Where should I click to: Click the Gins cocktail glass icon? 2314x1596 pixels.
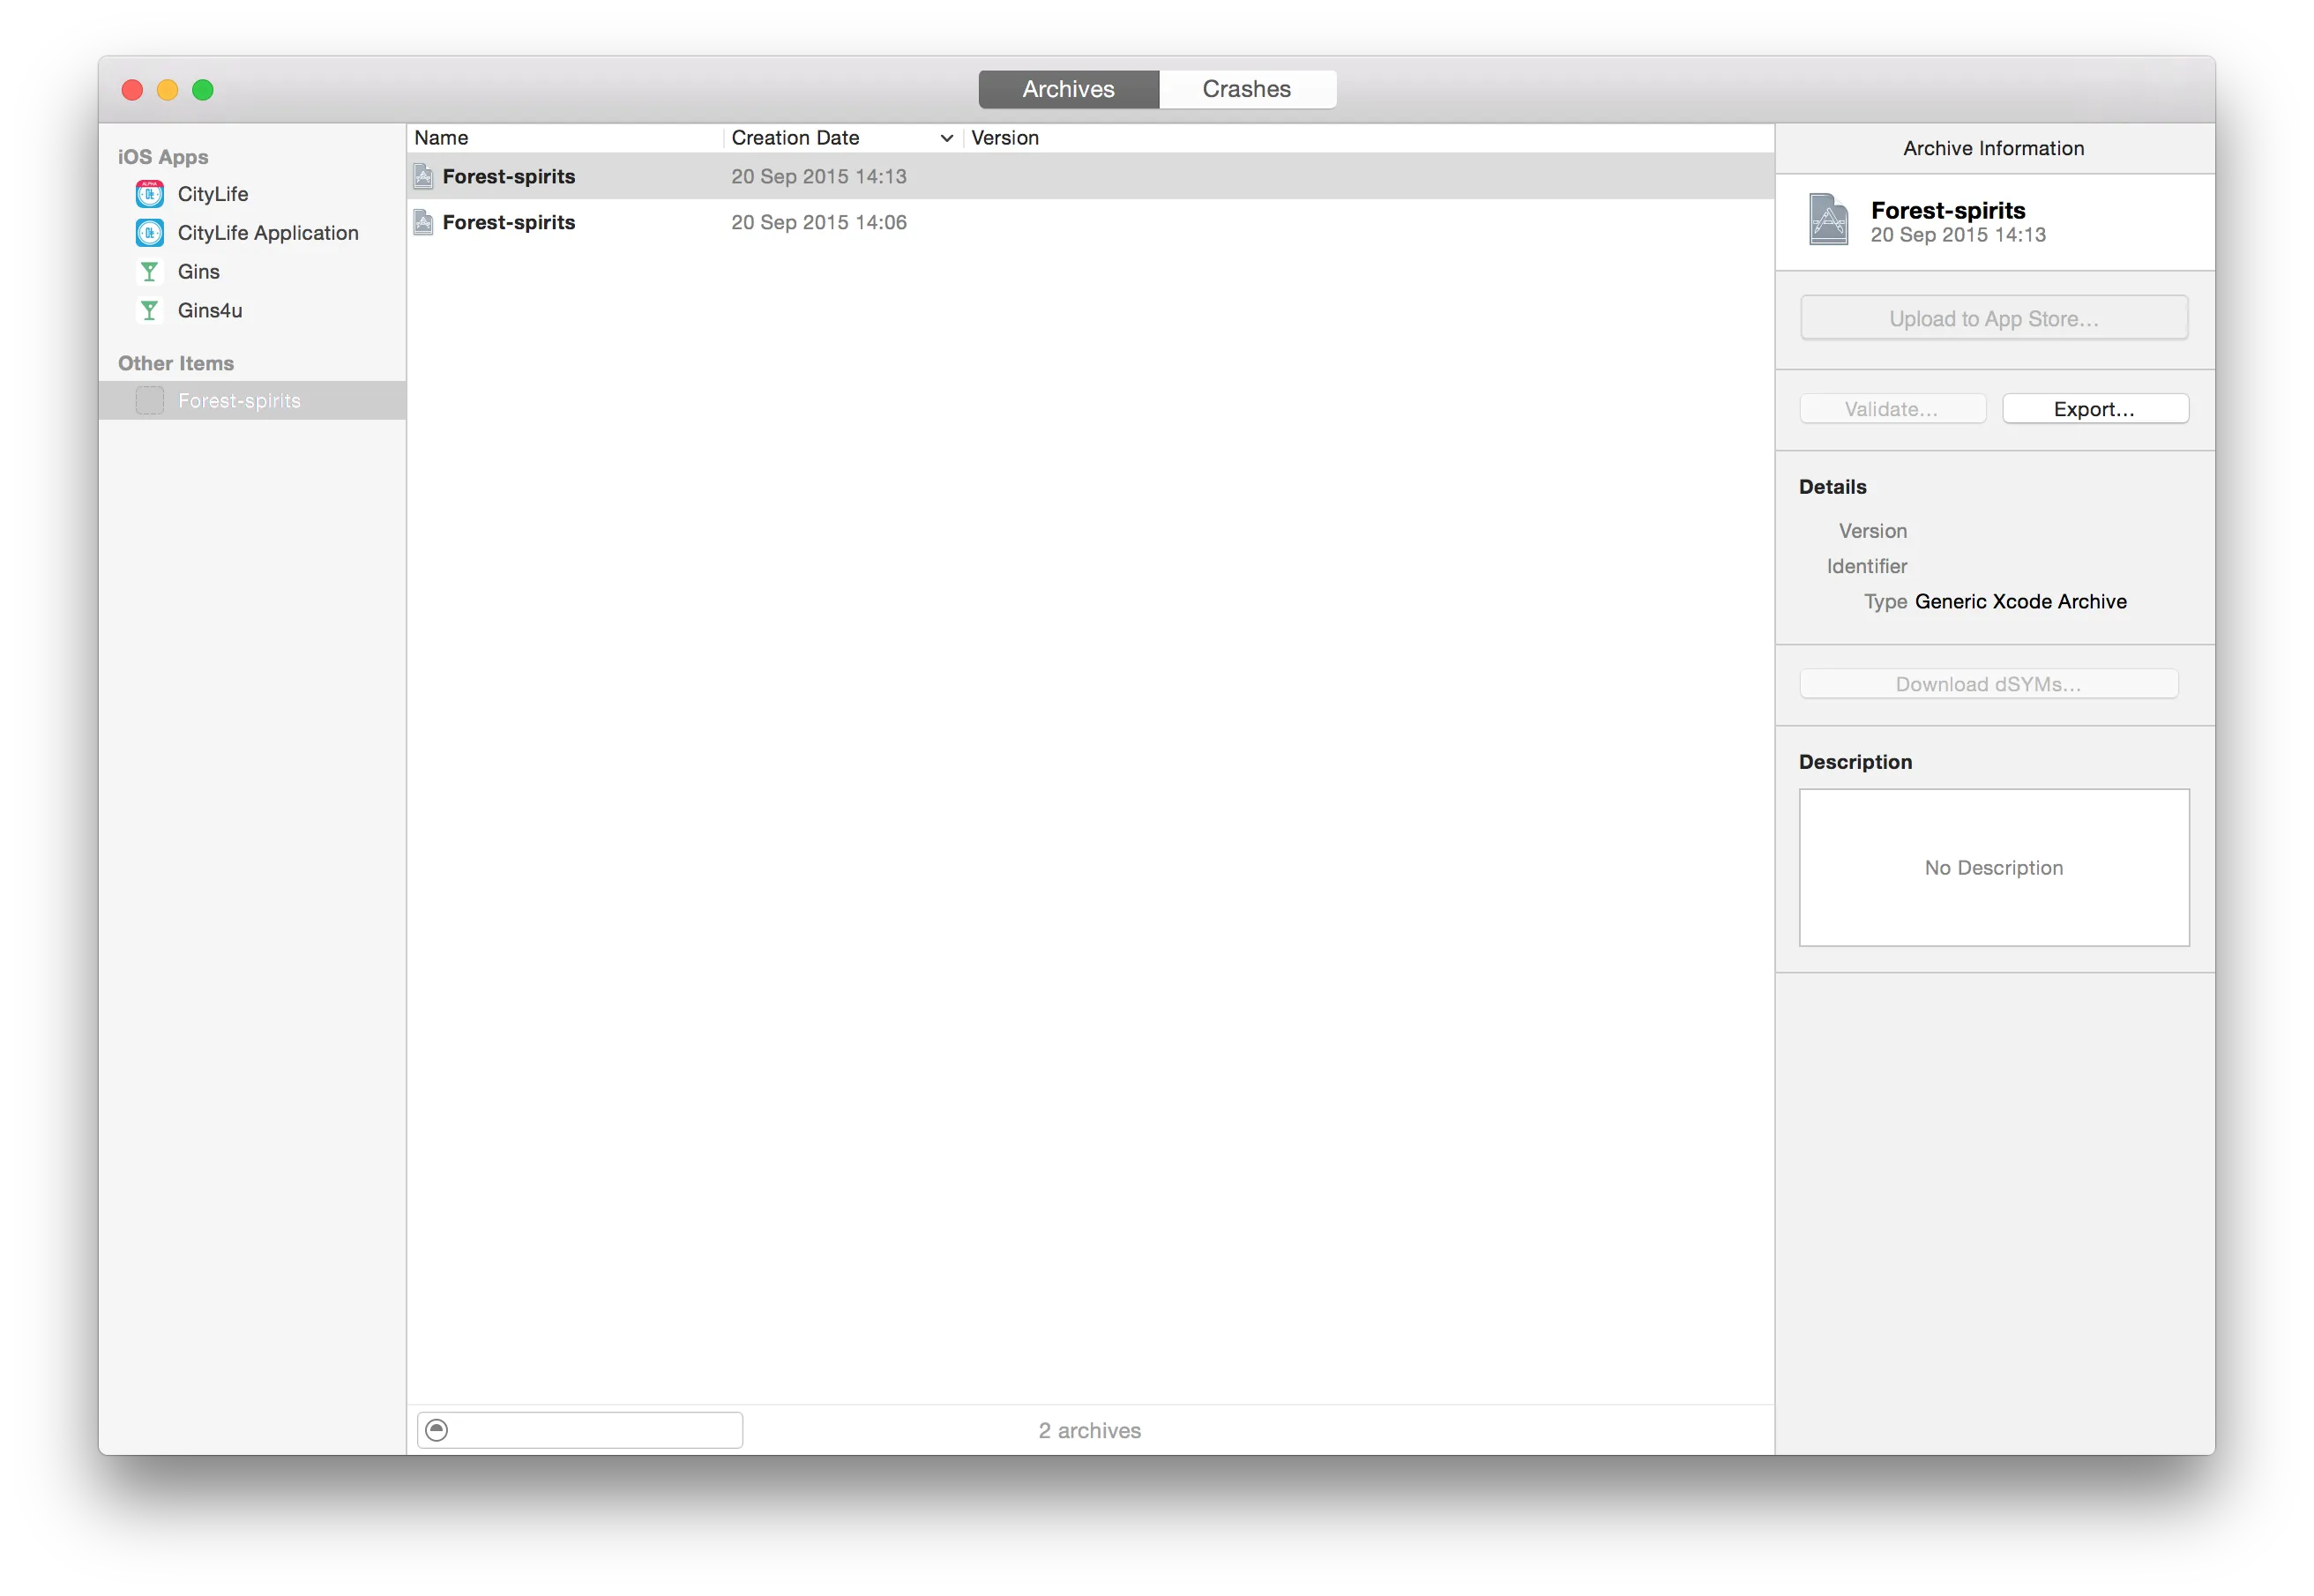coord(150,272)
